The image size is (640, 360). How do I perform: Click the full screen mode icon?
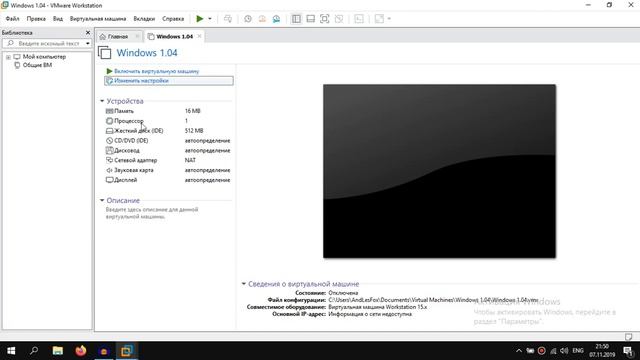pos(324,19)
